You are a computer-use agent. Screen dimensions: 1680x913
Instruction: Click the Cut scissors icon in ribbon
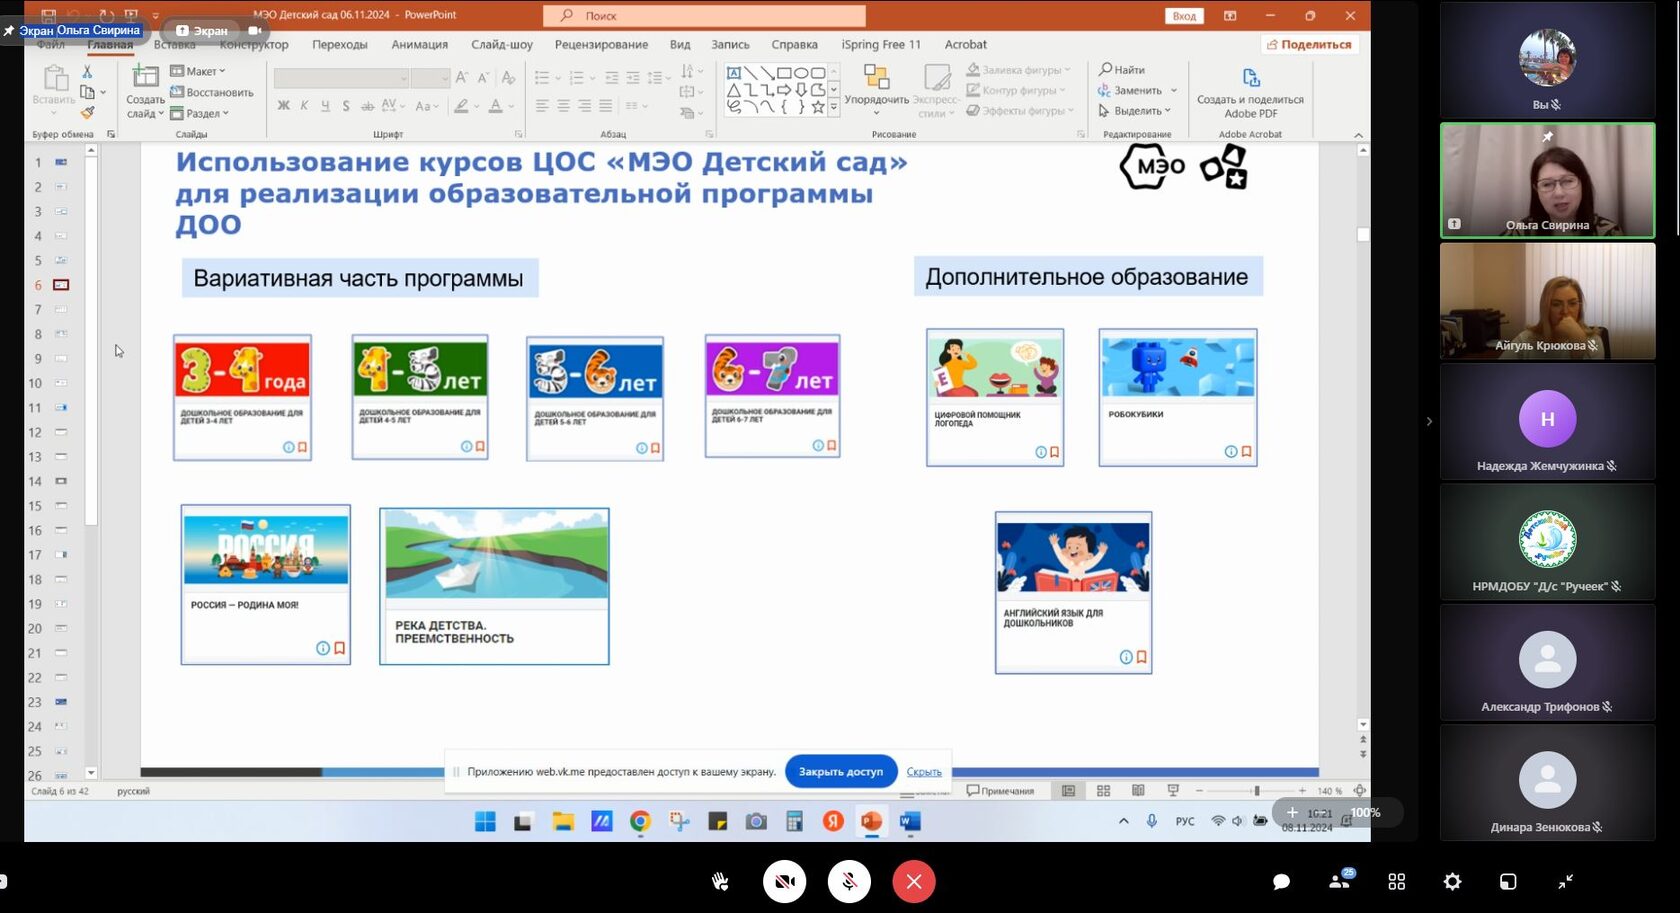(87, 71)
